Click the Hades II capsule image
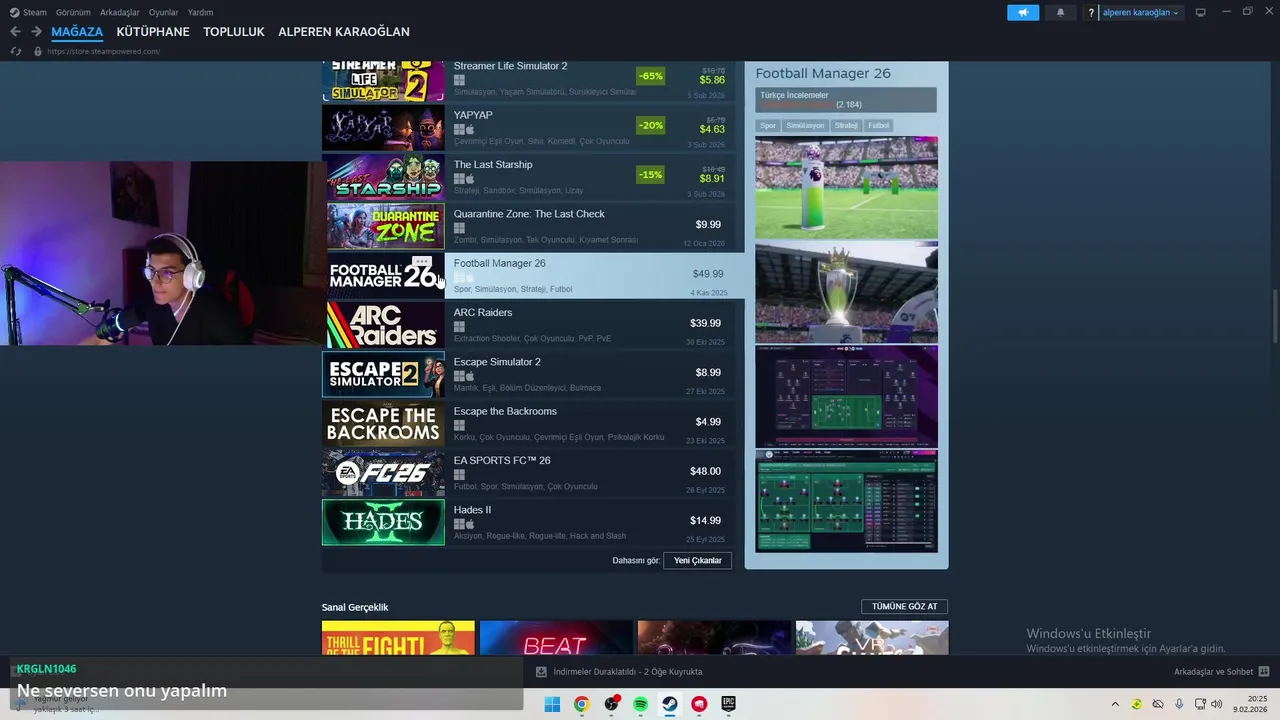The width and height of the screenshot is (1280, 720). (x=383, y=522)
